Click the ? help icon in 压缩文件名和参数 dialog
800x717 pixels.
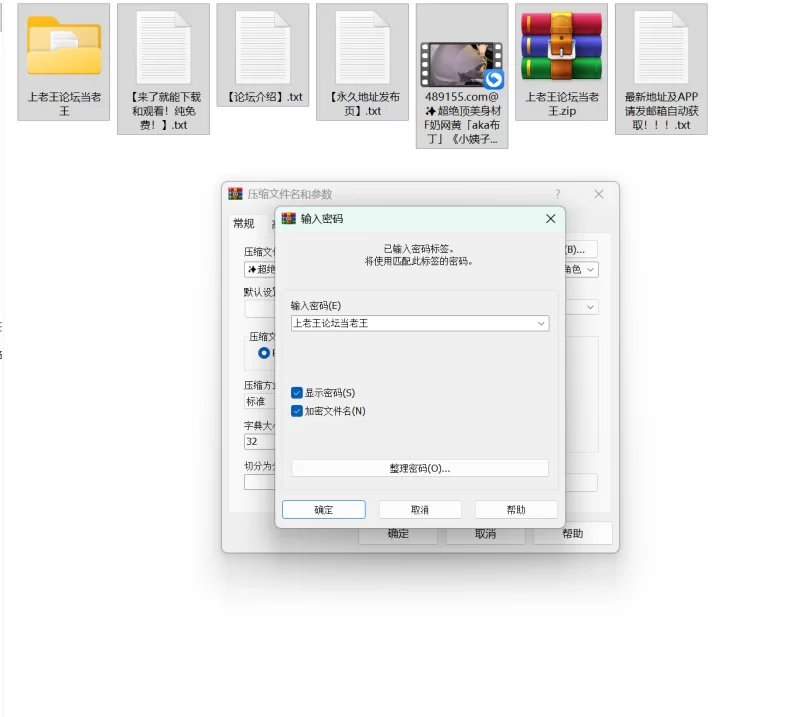(558, 194)
